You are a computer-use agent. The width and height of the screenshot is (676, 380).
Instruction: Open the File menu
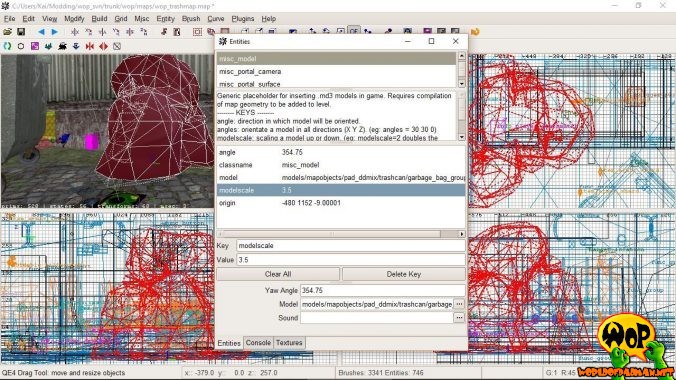9,19
